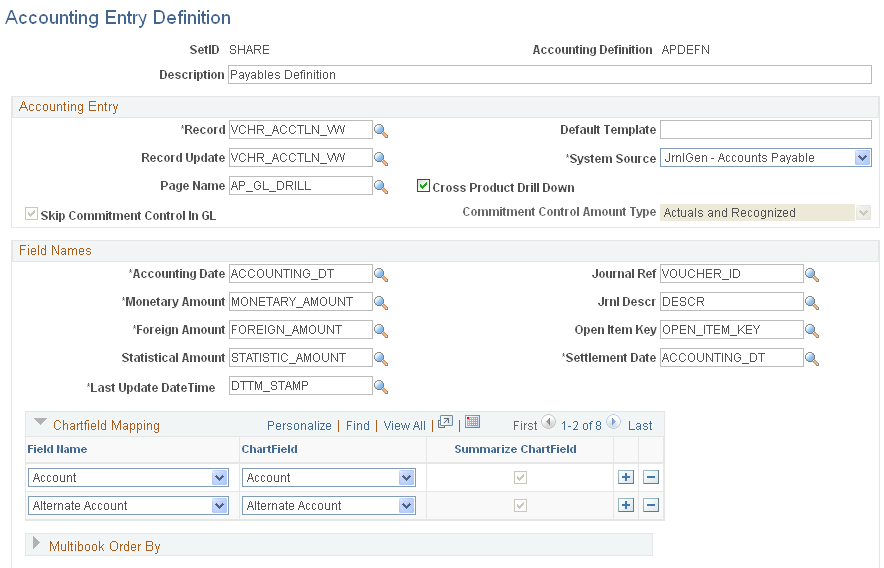Add a row after Alternate Account row
The image size is (884, 568).
click(626, 505)
